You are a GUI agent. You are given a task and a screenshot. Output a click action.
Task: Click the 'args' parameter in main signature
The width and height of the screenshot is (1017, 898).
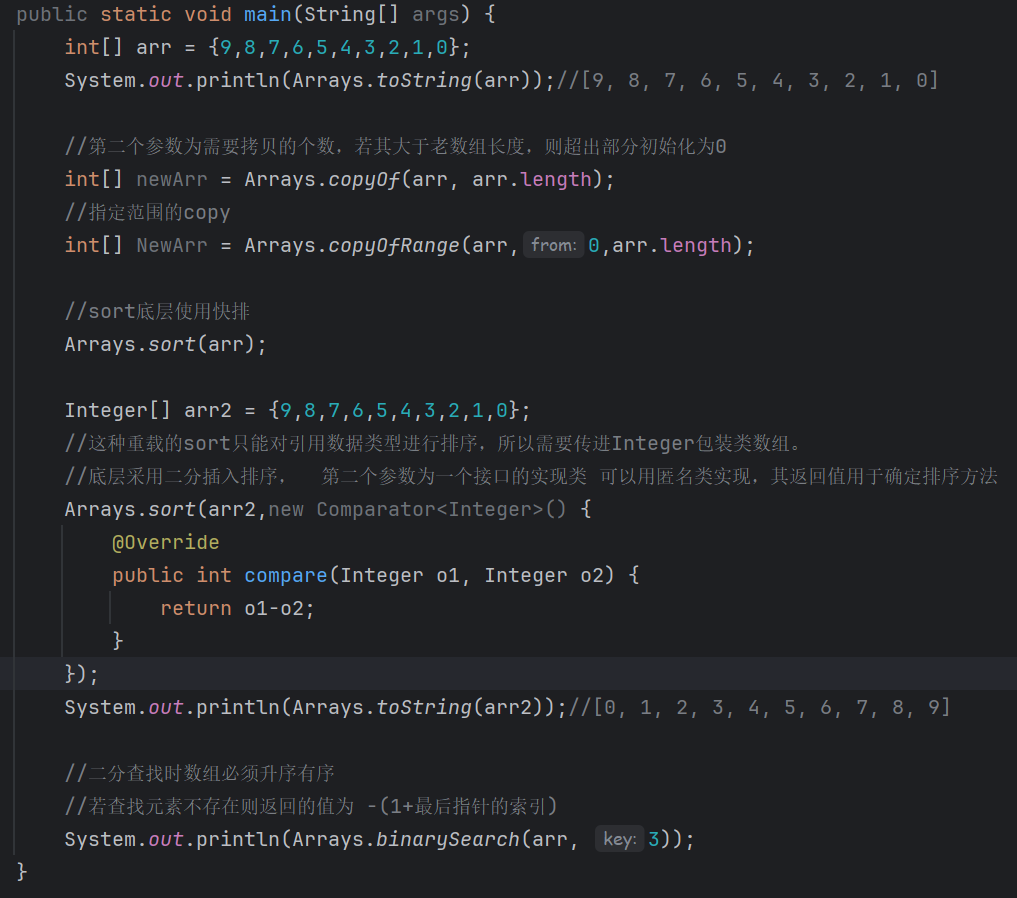point(435,14)
